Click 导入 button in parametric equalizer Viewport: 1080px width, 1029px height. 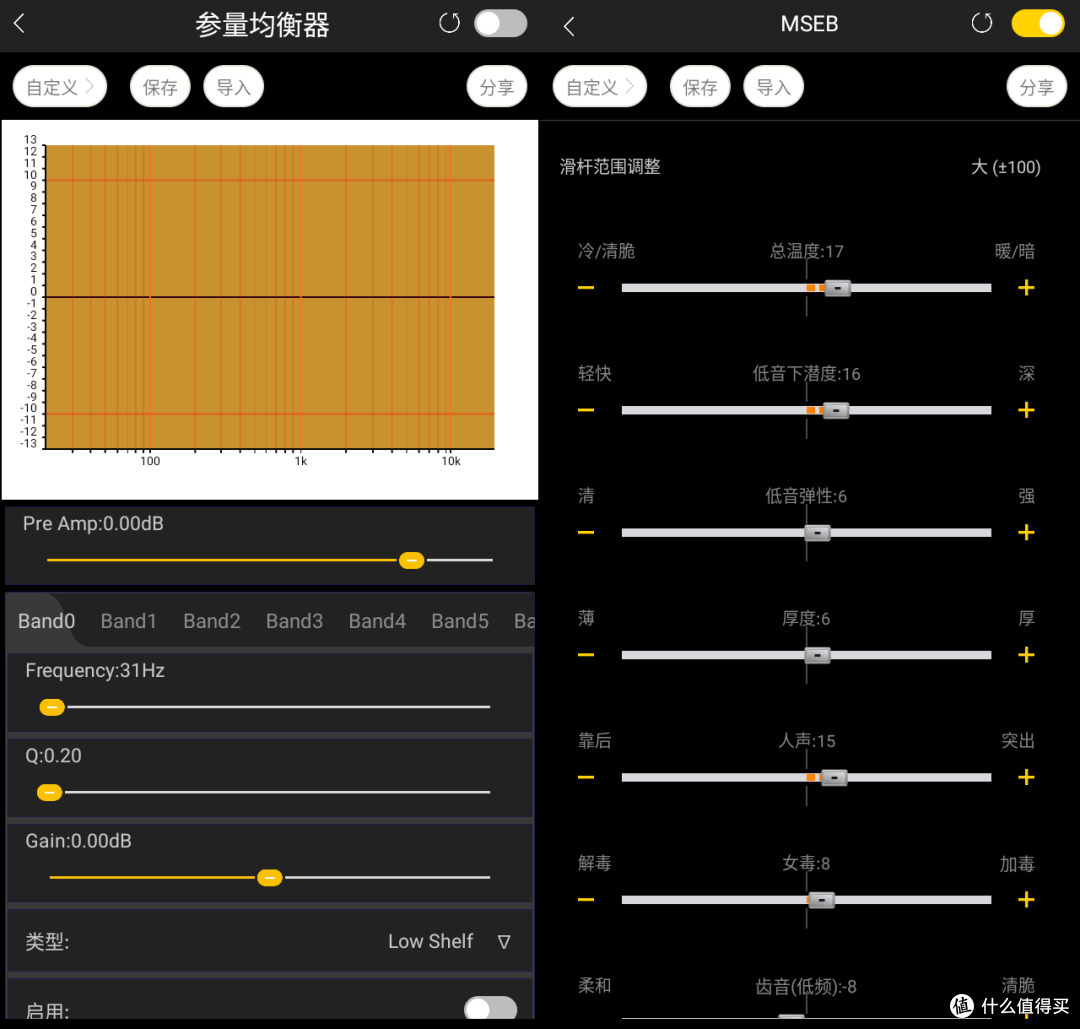[x=233, y=87]
